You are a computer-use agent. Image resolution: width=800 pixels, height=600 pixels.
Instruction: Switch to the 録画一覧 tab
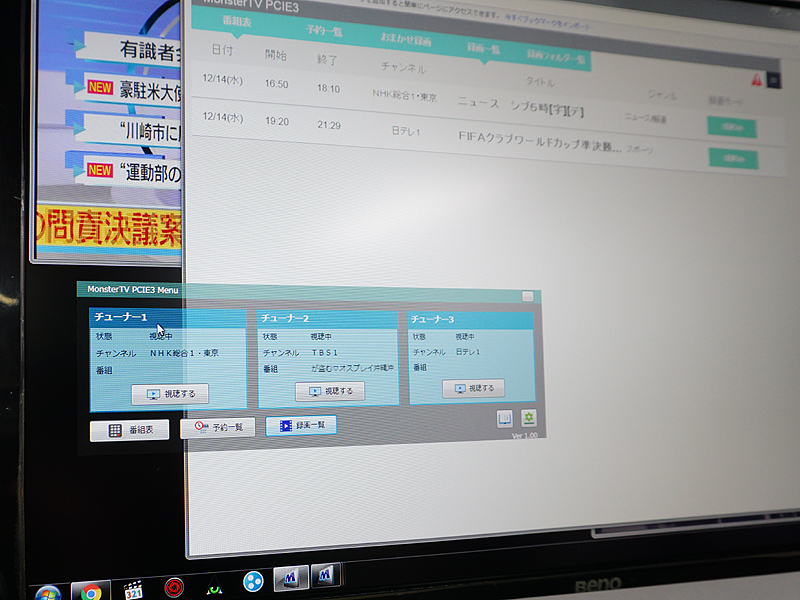(x=483, y=48)
